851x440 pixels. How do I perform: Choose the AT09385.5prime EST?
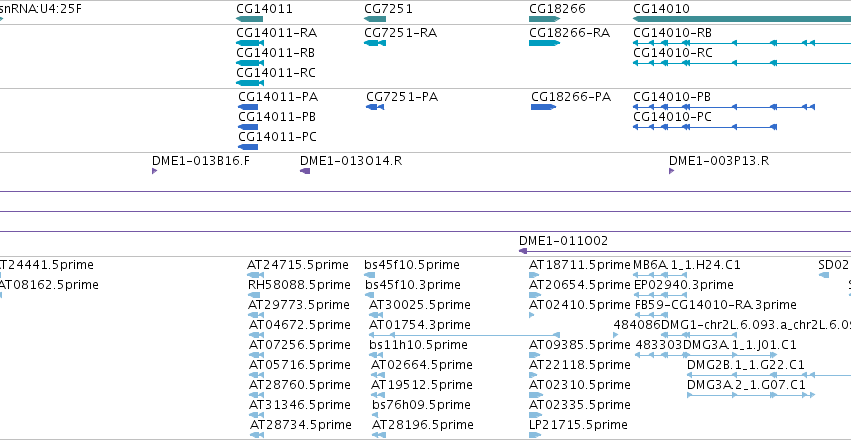click(580, 345)
